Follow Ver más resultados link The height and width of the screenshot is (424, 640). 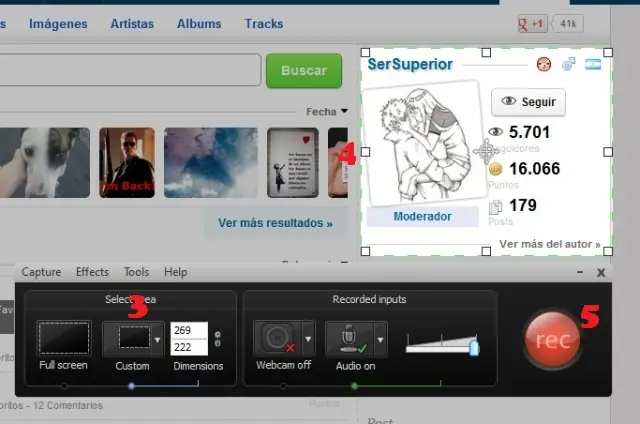275,223
